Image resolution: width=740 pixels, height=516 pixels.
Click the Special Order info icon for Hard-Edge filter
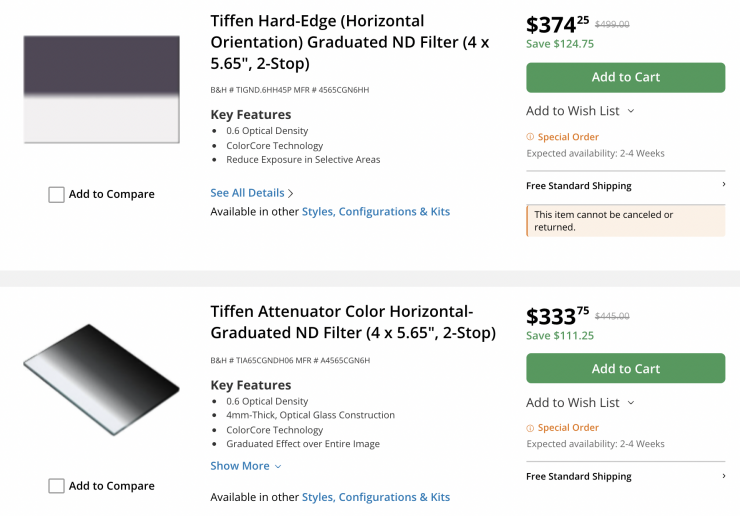[x=530, y=137]
